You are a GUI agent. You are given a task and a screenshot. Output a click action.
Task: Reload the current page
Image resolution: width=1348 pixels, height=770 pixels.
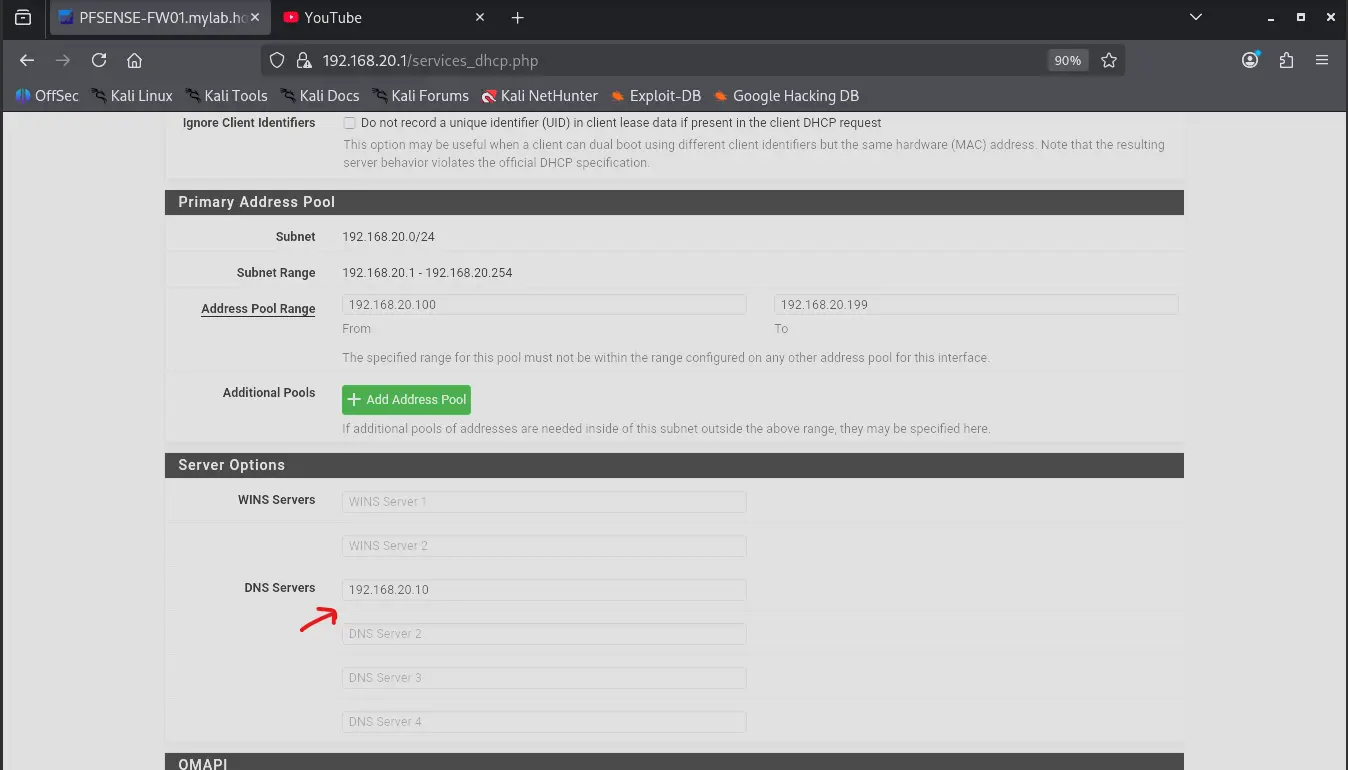99,60
